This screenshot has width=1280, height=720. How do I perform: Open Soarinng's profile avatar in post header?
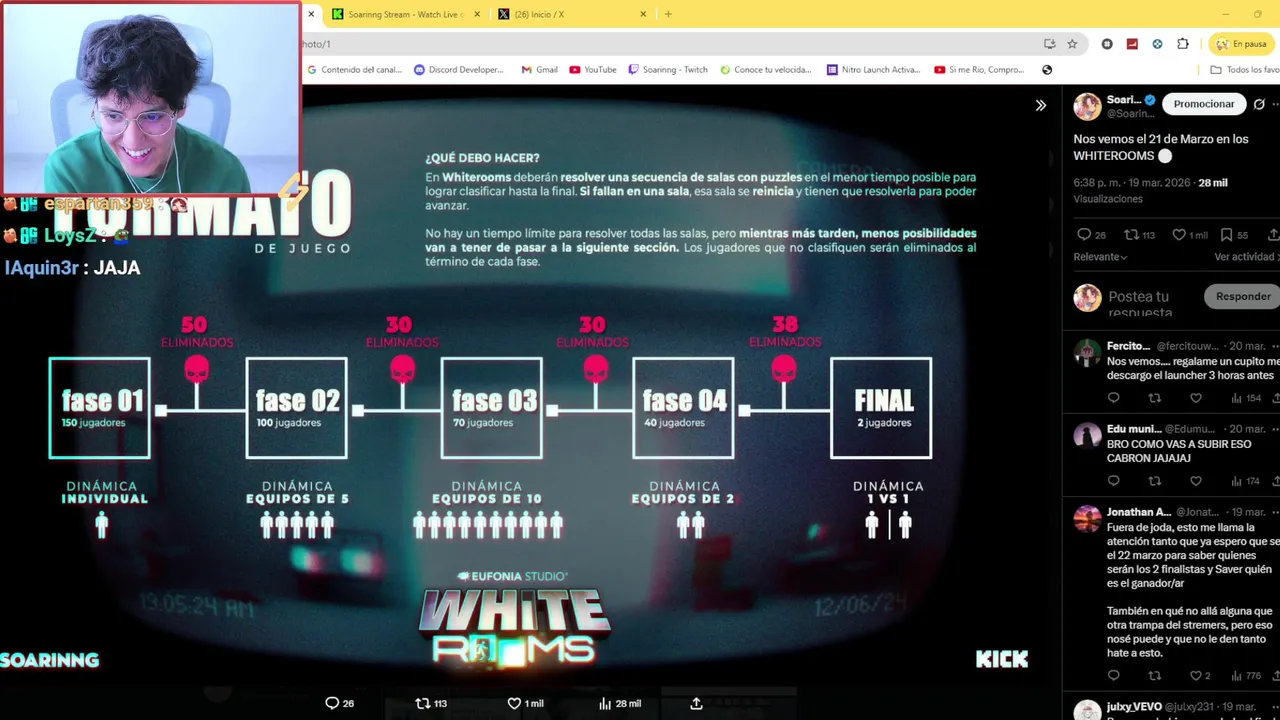click(1087, 106)
